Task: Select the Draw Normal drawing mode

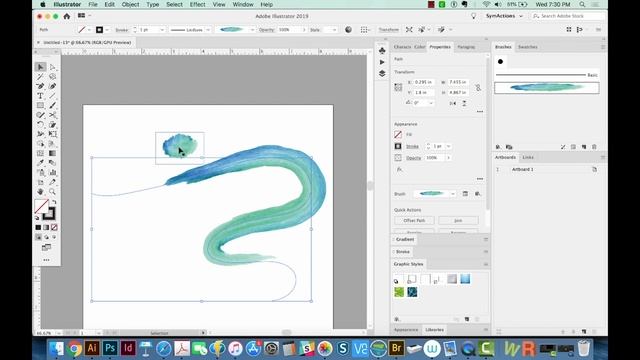Action: tap(38, 237)
